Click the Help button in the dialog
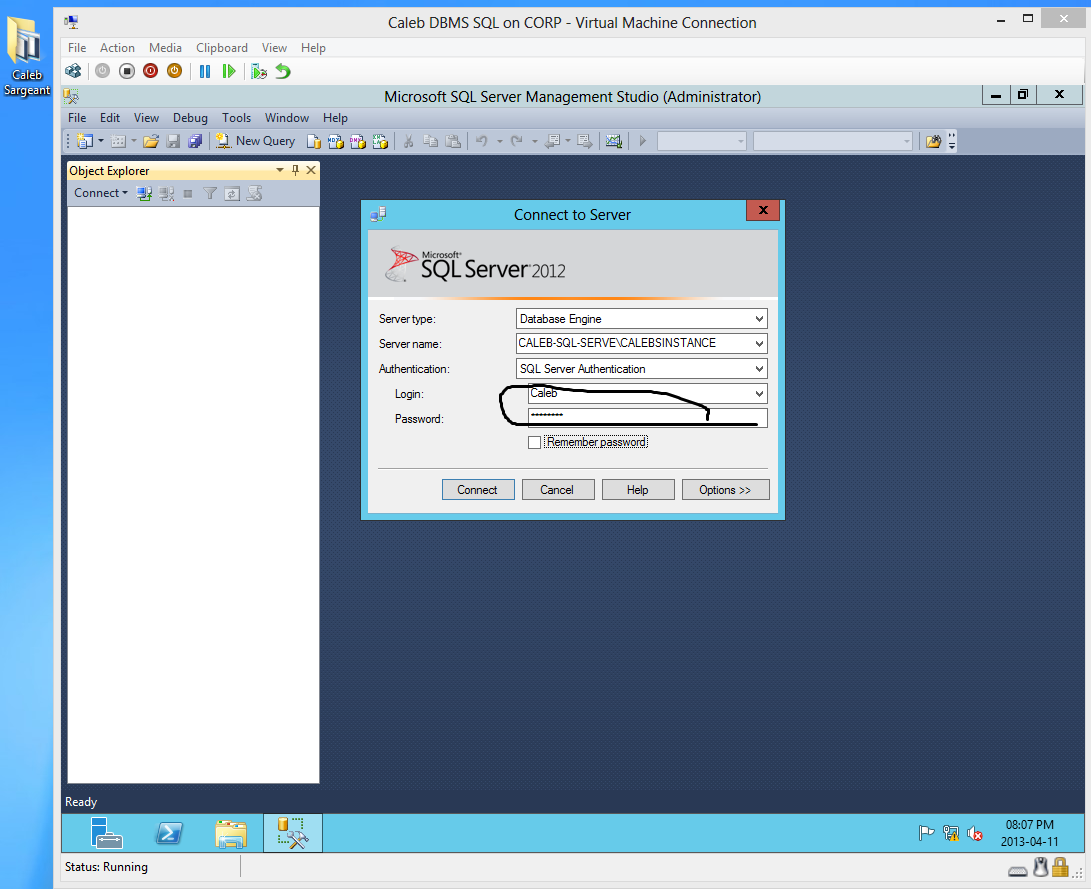Viewport: 1091px width, 889px height. pyautogui.click(x=638, y=490)
